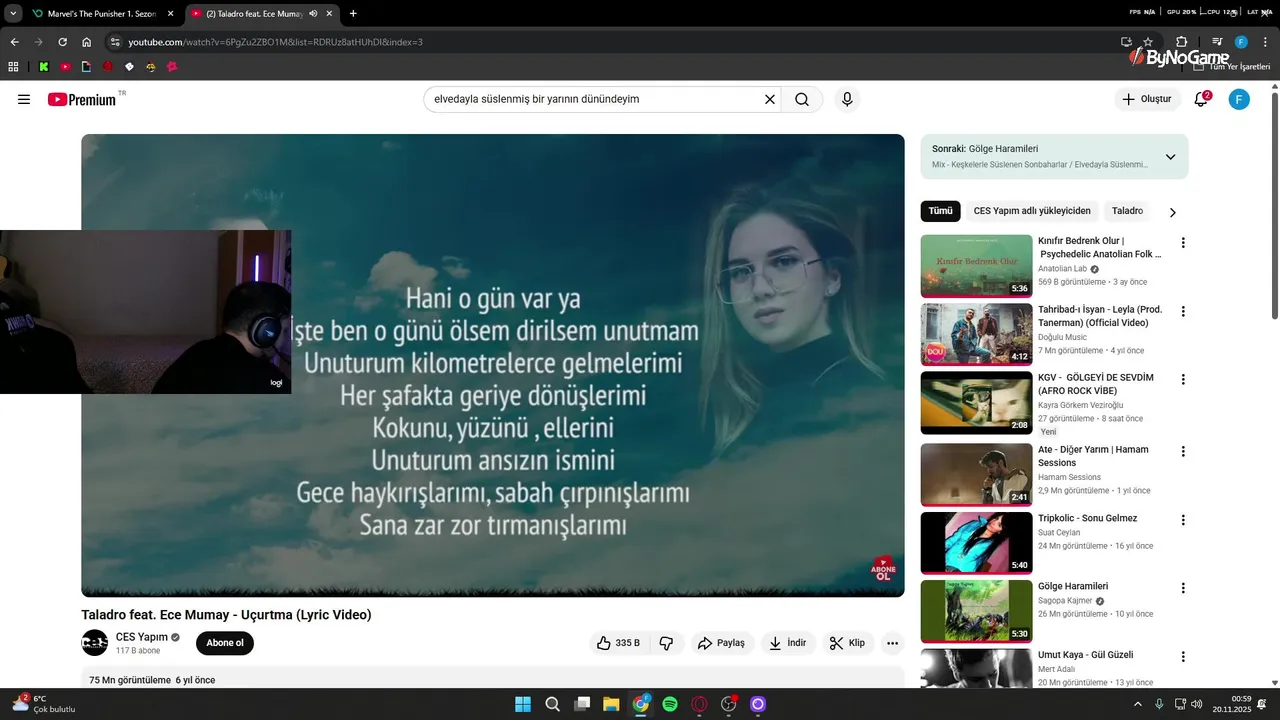
Task: Select the Tümü filter chip
Action: click(940, 211)
